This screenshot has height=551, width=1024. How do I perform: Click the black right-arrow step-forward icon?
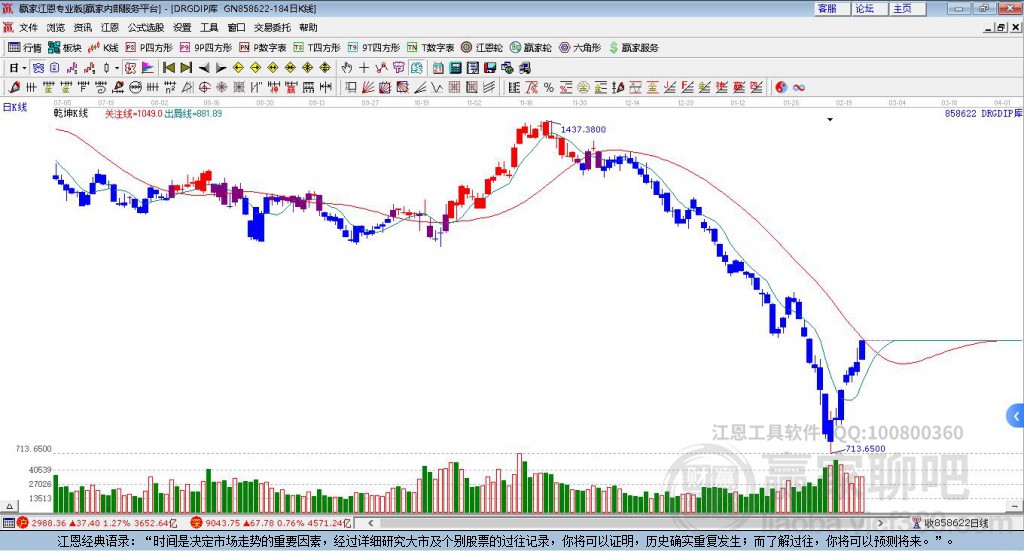pyautogui.click(x=221, y=68)
